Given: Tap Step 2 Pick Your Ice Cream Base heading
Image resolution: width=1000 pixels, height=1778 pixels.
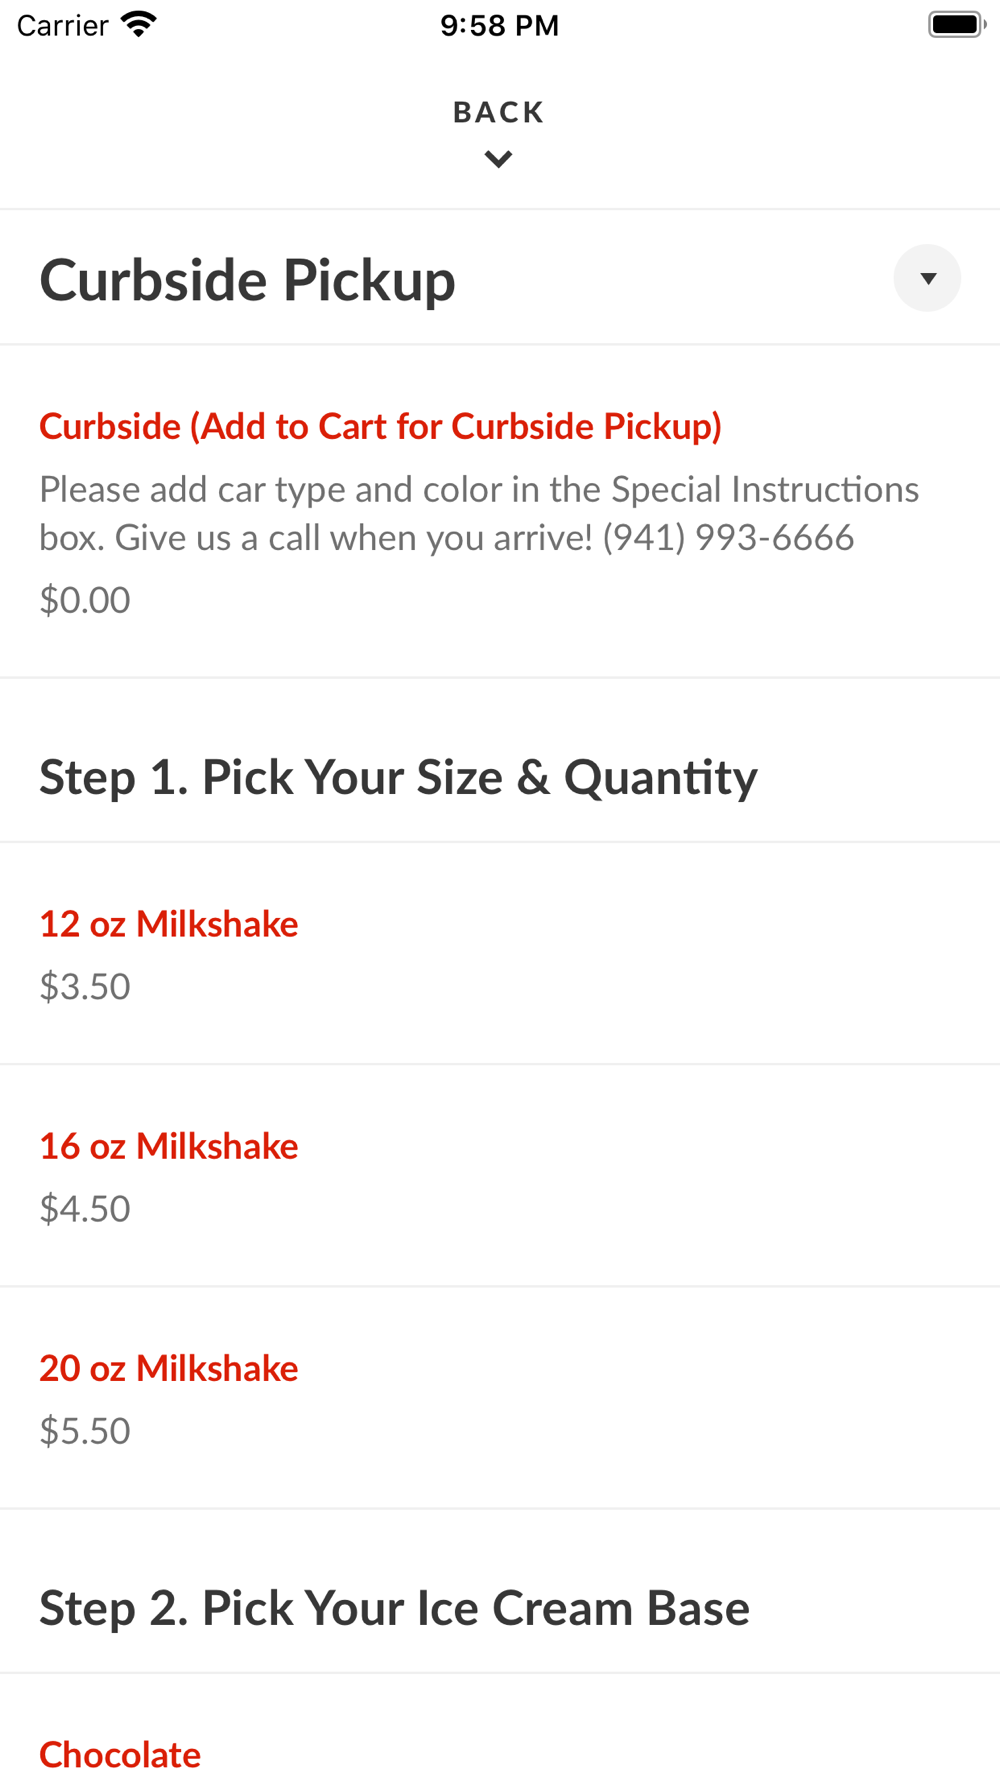Looking at the screenshot, I should [394, 1608].
